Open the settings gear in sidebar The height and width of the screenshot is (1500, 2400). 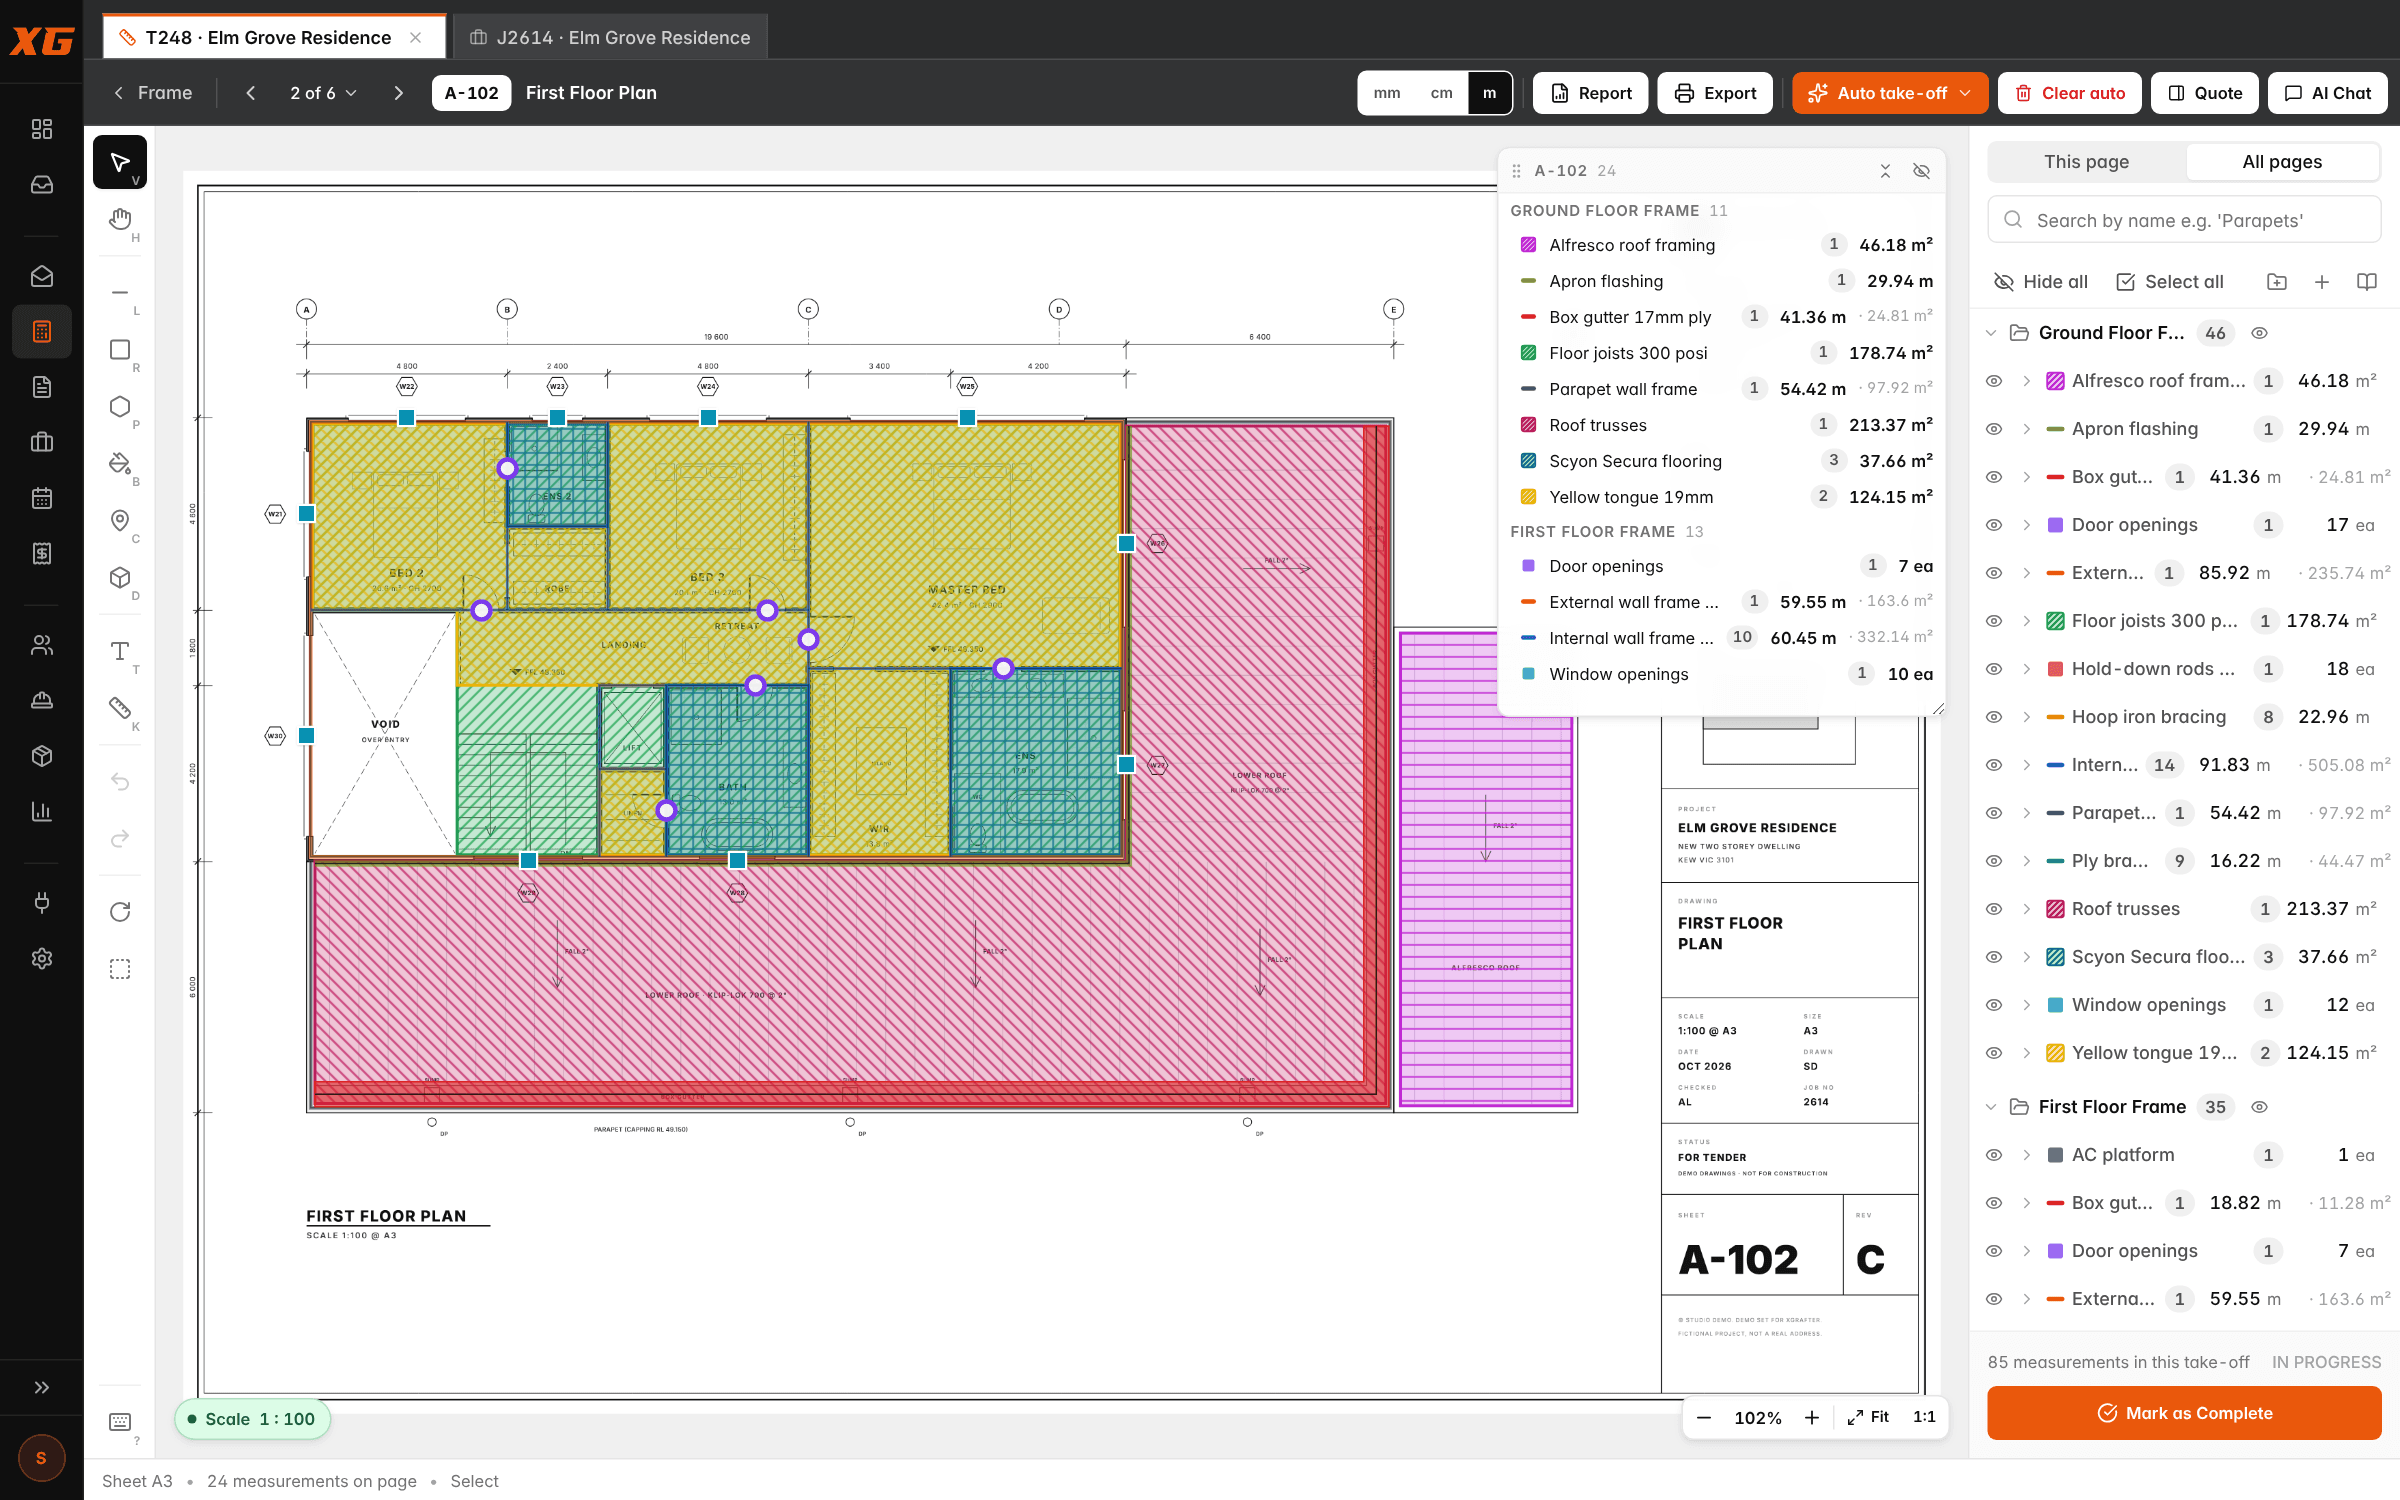[x=42, y=958]
